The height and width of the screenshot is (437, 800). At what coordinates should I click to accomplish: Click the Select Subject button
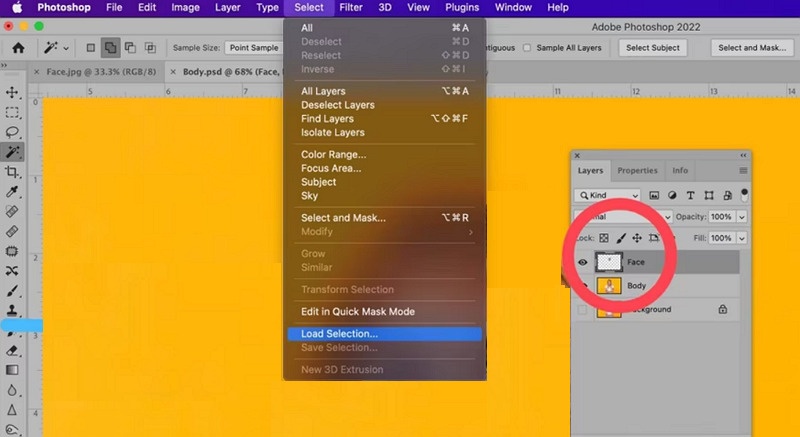[x=651, y=47]
